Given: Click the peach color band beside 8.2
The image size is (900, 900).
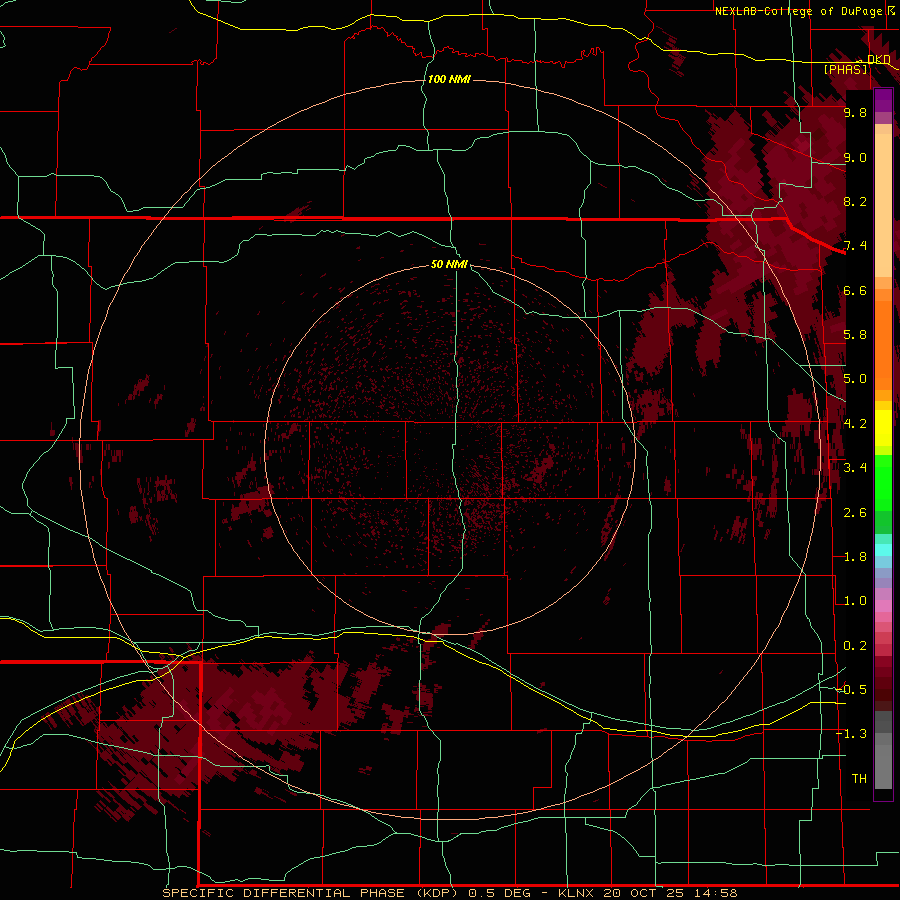Looking at the screenshot, I should [883, 205].
